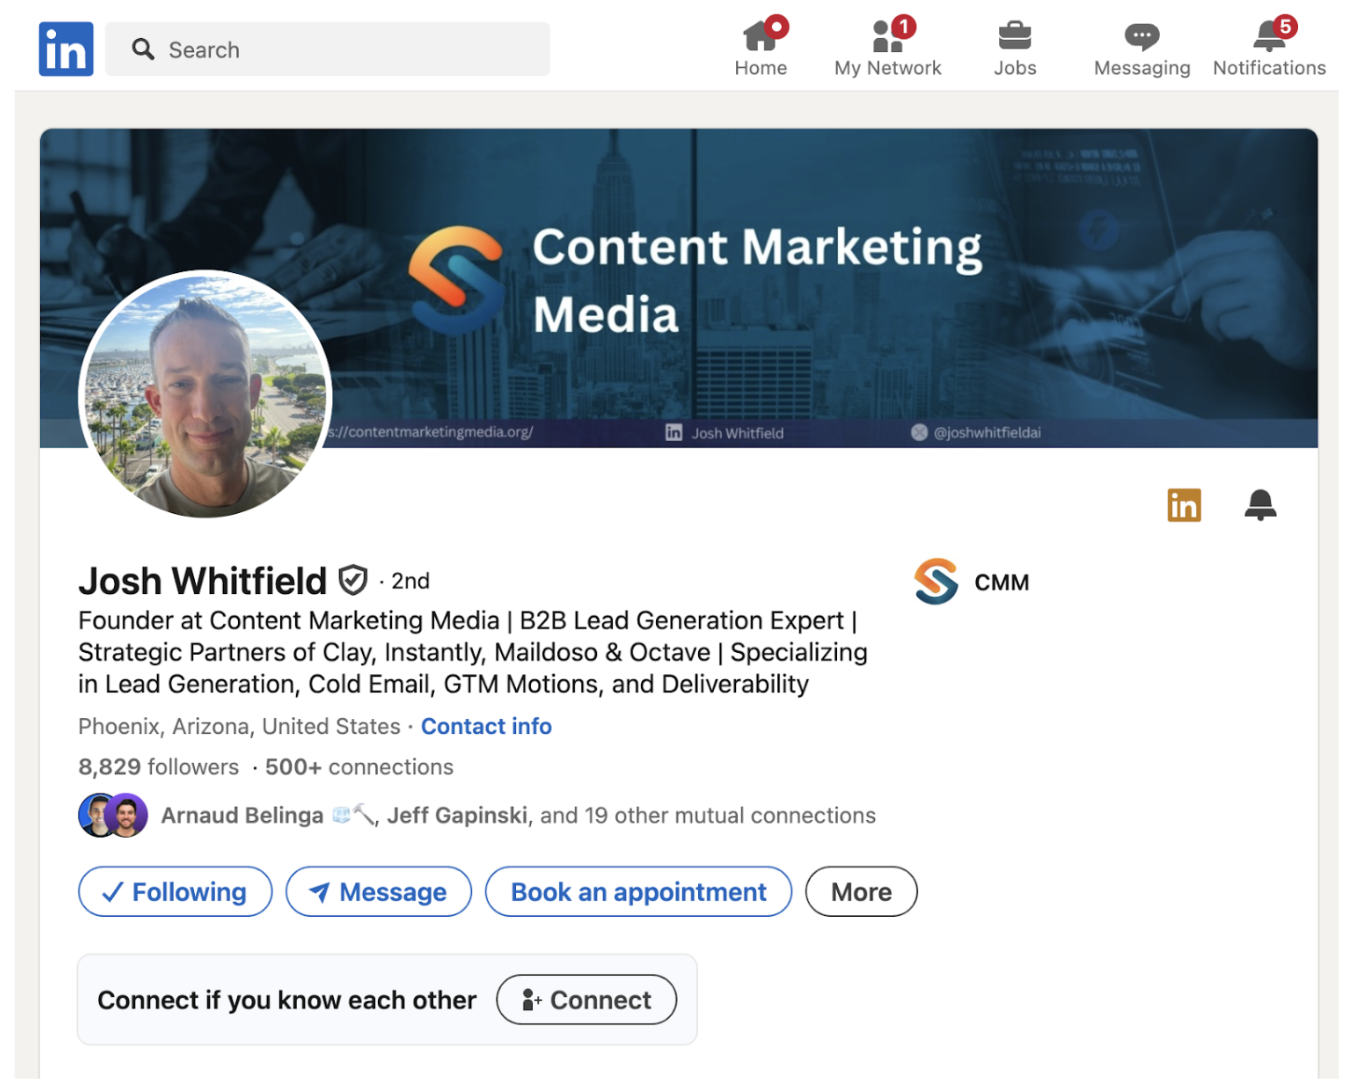Click the verified shield badge next to name
Viewport: 1354px width, 1090px height.
point(353,580)
